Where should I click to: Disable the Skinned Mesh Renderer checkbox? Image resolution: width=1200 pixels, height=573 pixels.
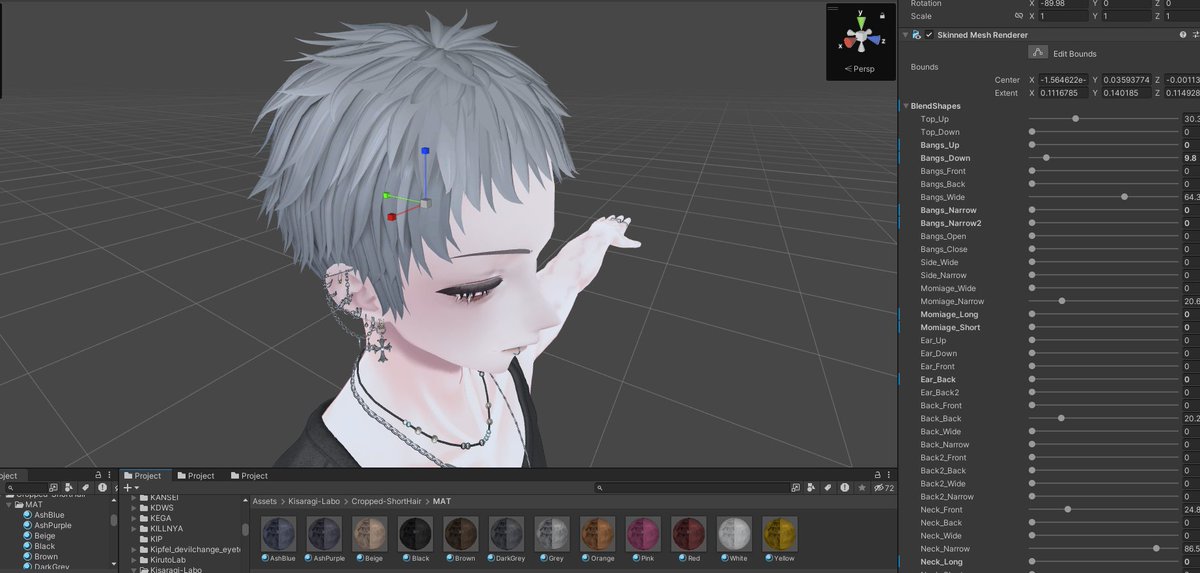[930, 34]
